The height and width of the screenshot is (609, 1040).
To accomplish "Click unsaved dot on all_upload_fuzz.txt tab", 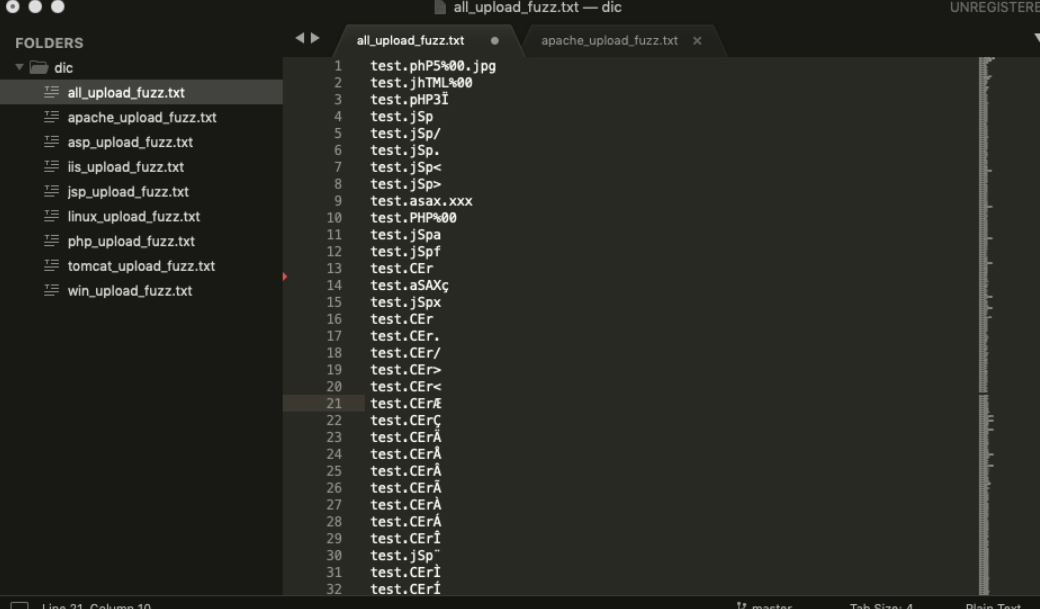I will (494, 41).
